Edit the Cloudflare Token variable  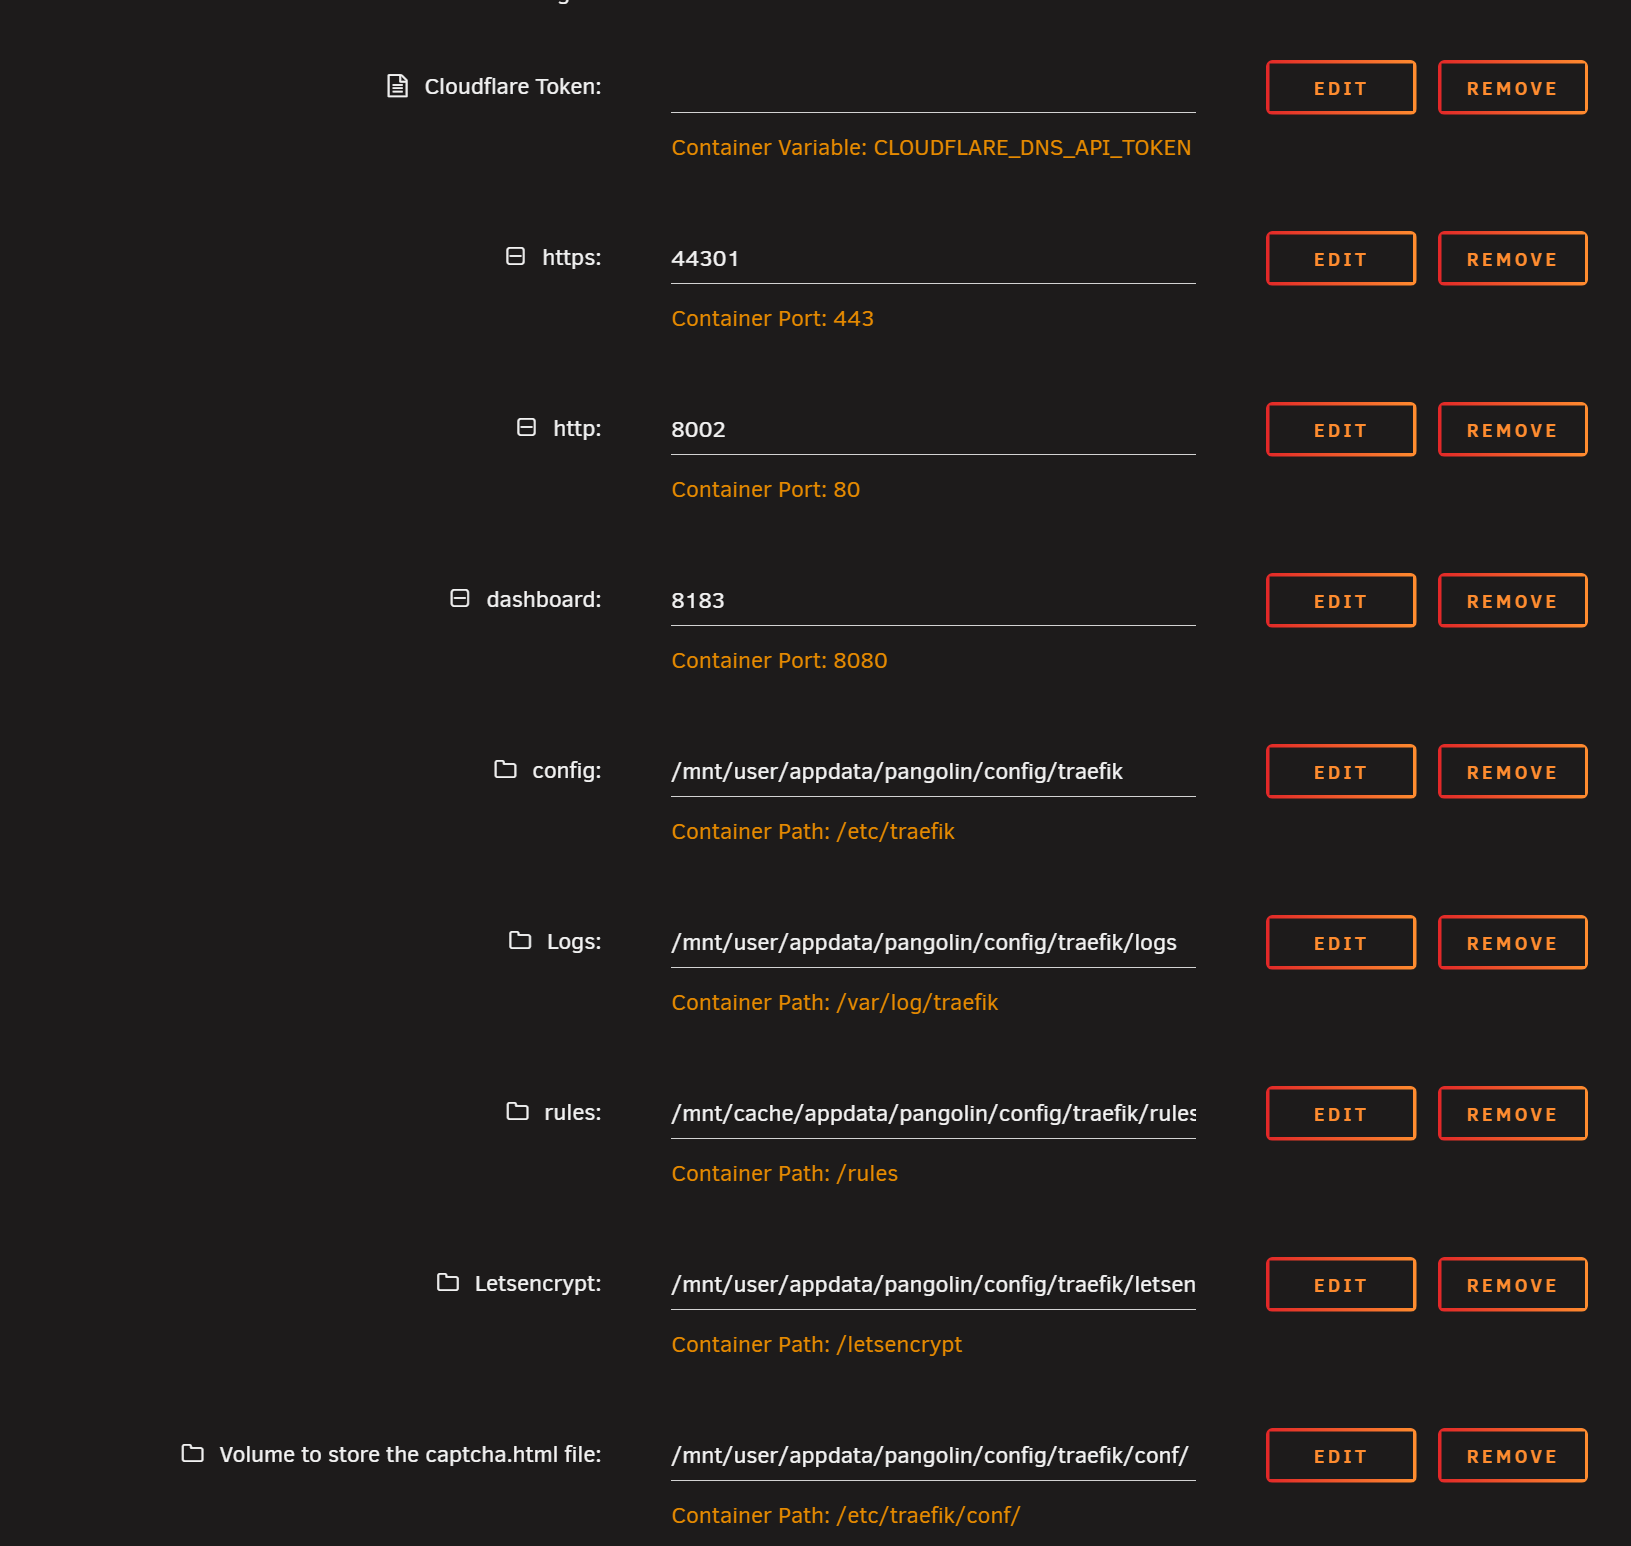1340,88
